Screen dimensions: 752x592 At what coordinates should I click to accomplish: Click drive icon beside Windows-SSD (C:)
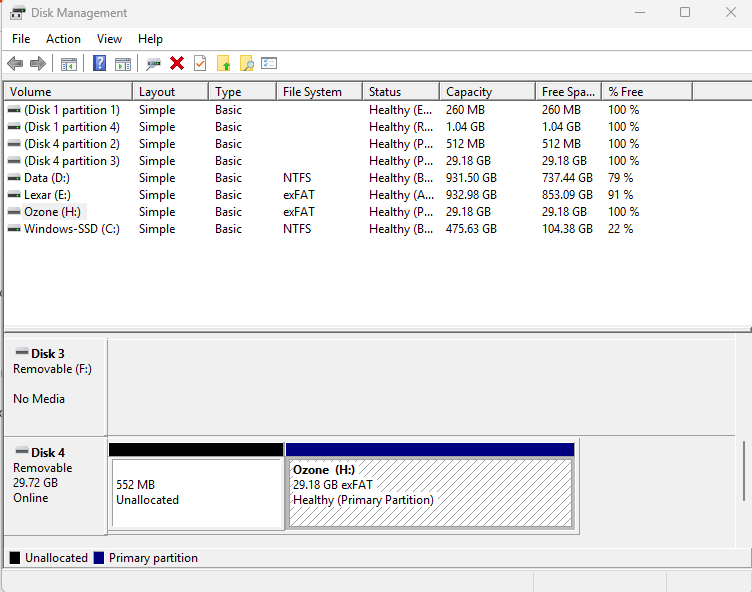pyautogui.click(x=14, y=229)
